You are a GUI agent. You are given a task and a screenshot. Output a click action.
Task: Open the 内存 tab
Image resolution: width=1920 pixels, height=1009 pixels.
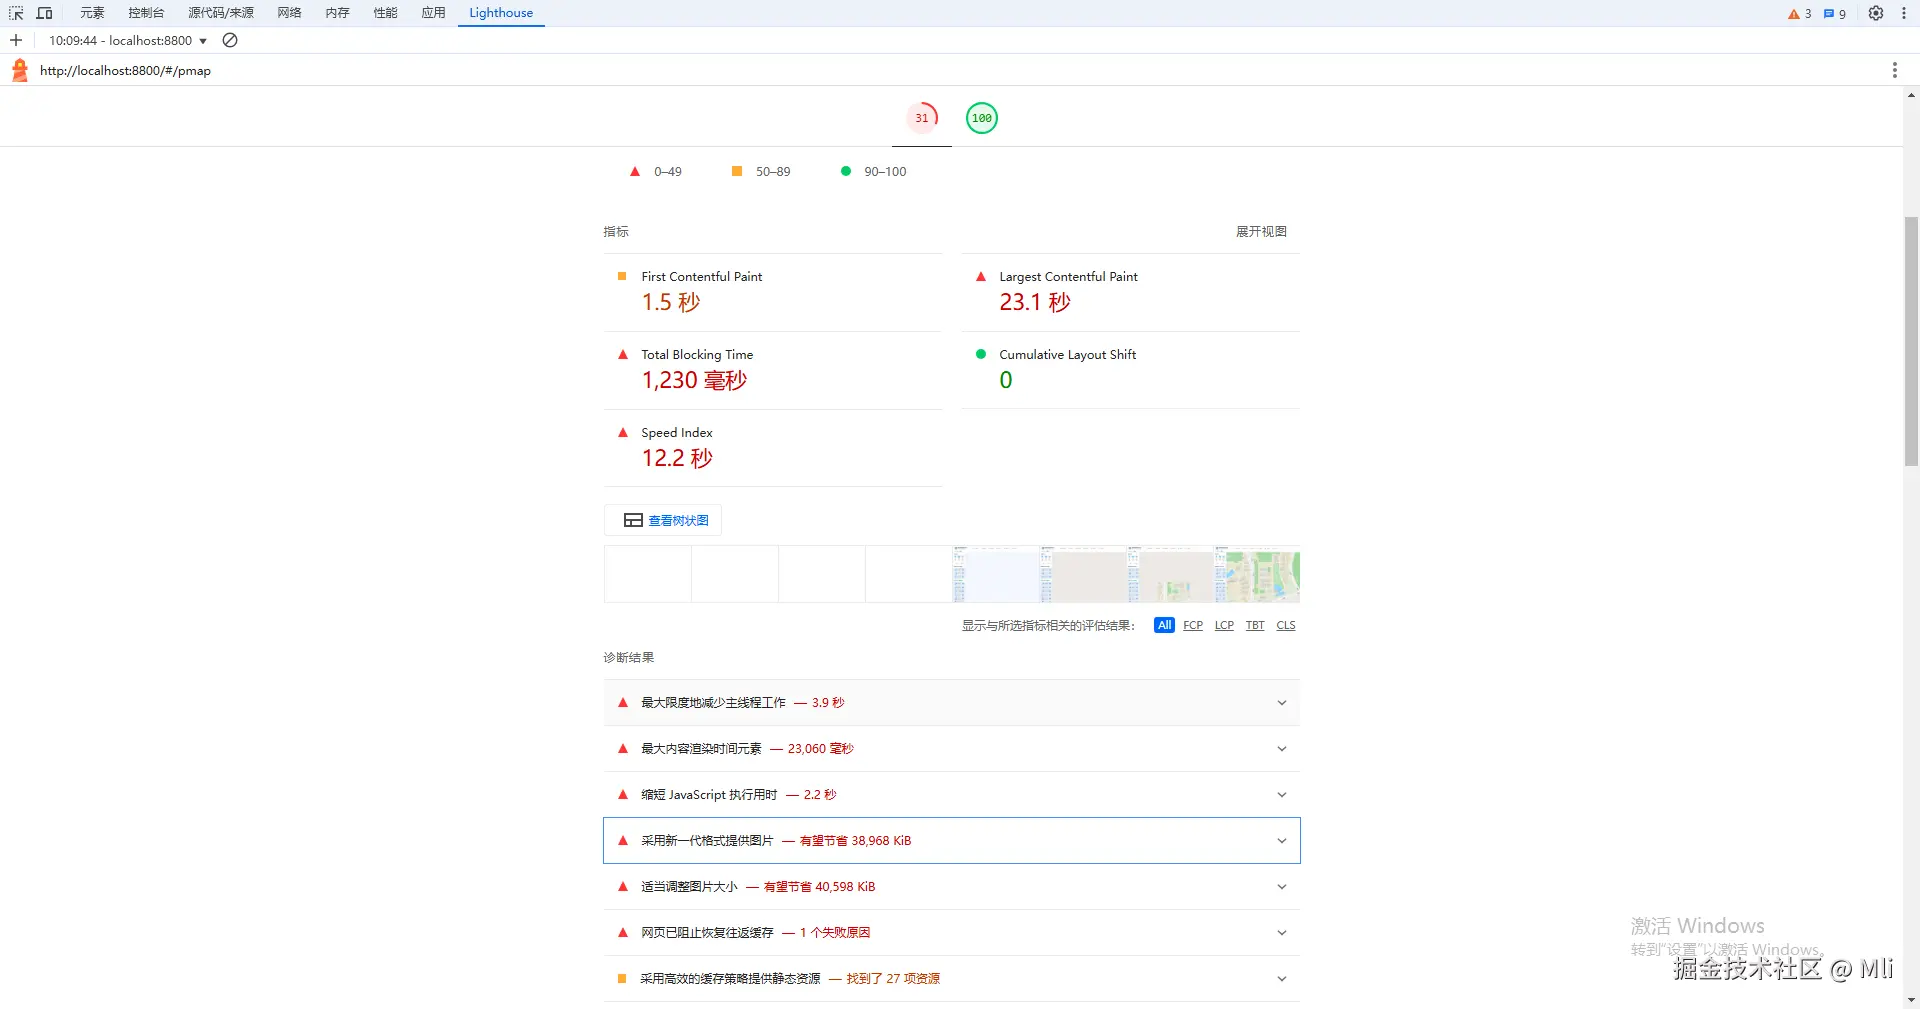coord(338,13)
